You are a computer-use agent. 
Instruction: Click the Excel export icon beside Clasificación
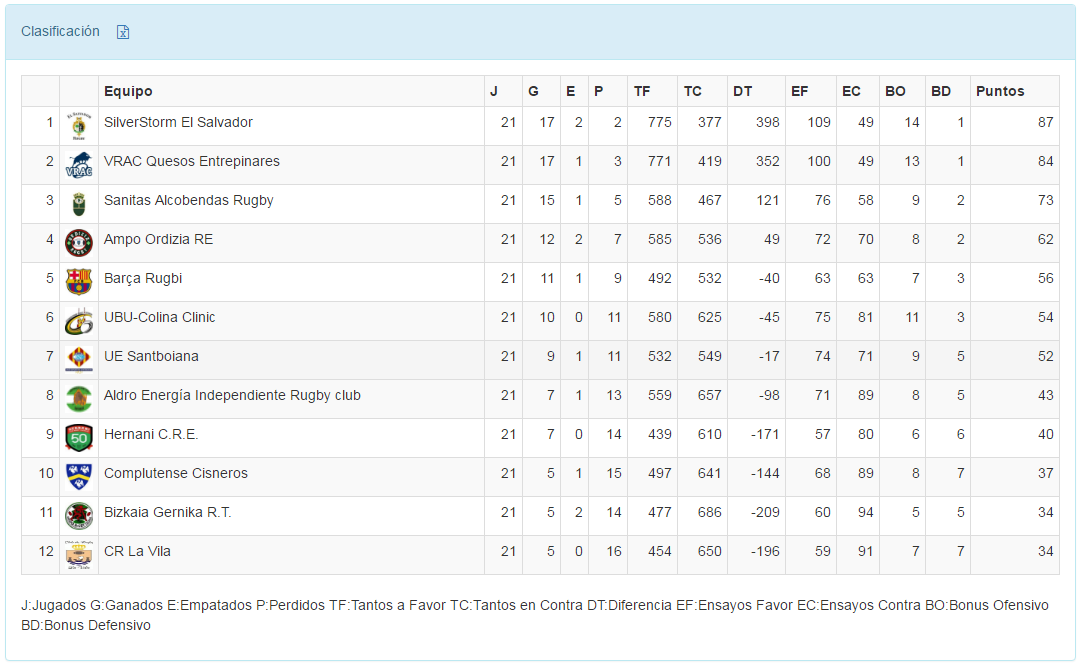(x=123, y=32)
